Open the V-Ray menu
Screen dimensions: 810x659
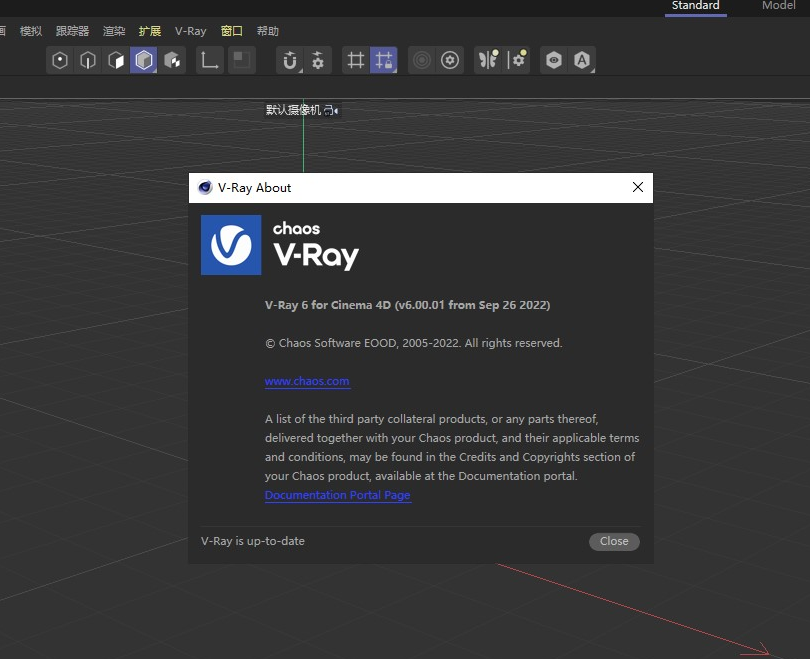[190, 31]
